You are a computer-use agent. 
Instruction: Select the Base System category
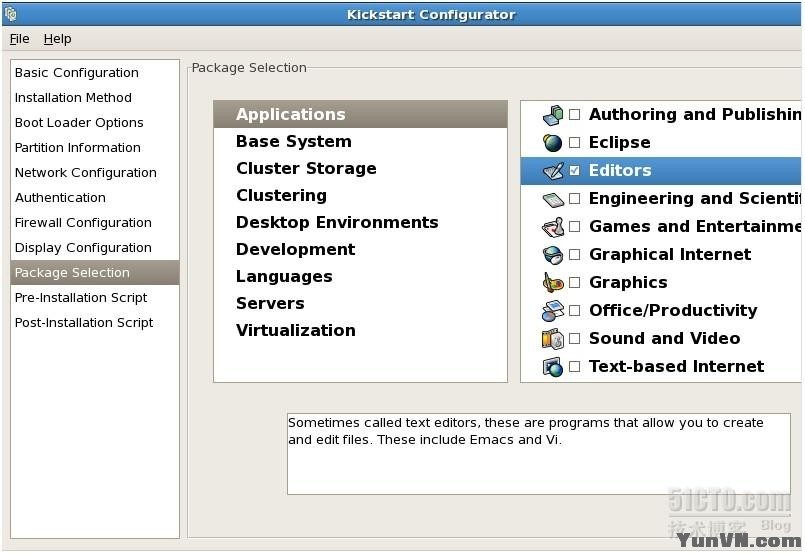(294, 142)
